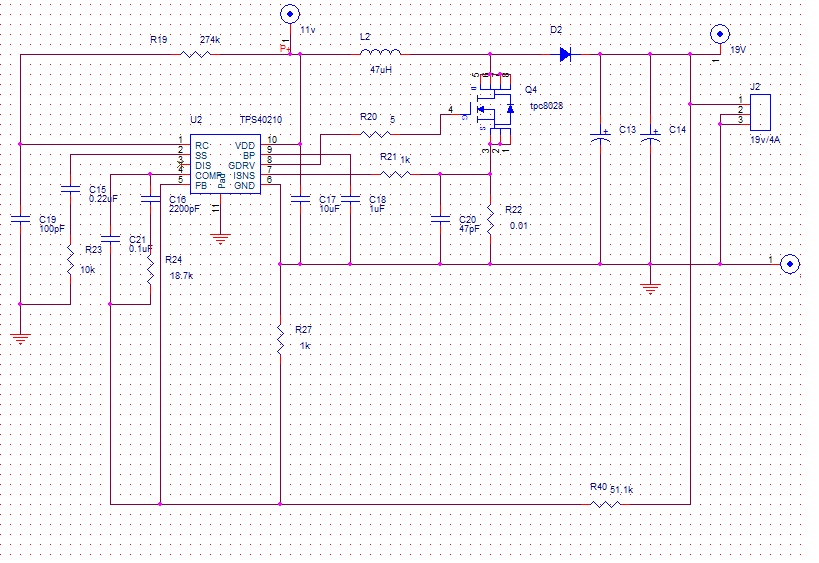The height and width of the screenshot is (563, 819).
Task: Select the R24 resistor symbol
Action: pyautogui.click(x=150, y=269)
